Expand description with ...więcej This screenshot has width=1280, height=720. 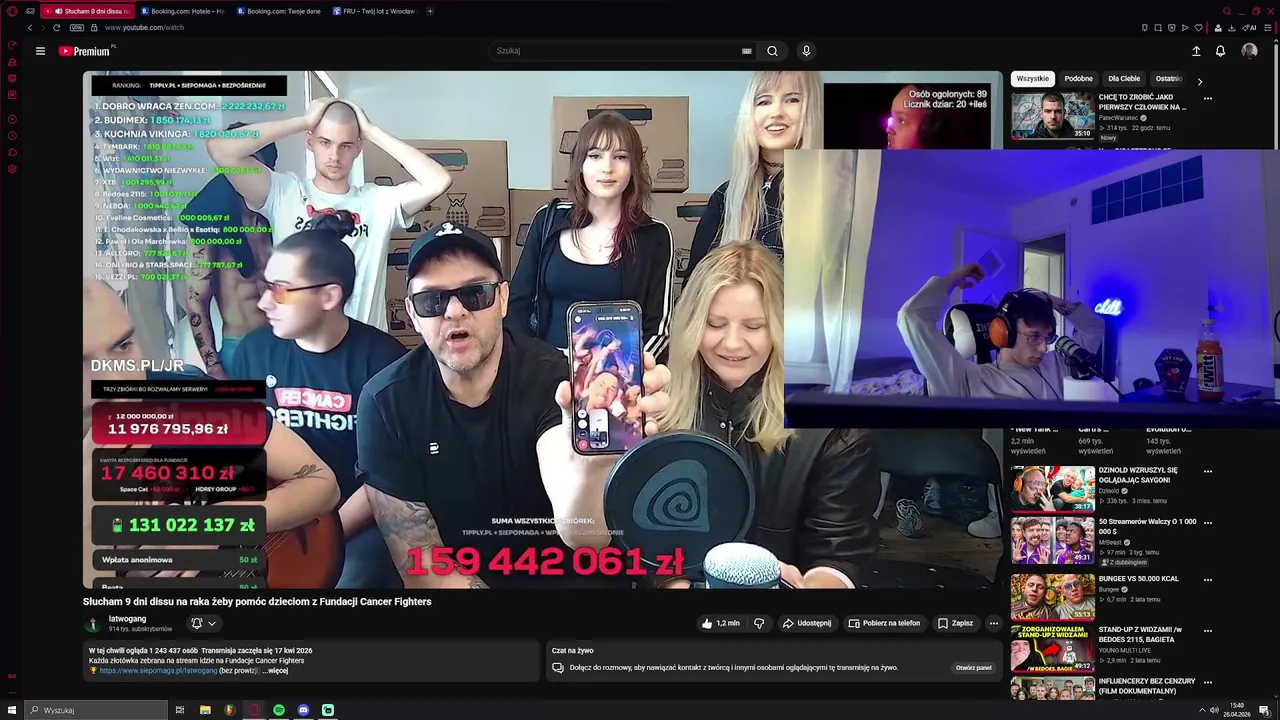click(275, 670)
